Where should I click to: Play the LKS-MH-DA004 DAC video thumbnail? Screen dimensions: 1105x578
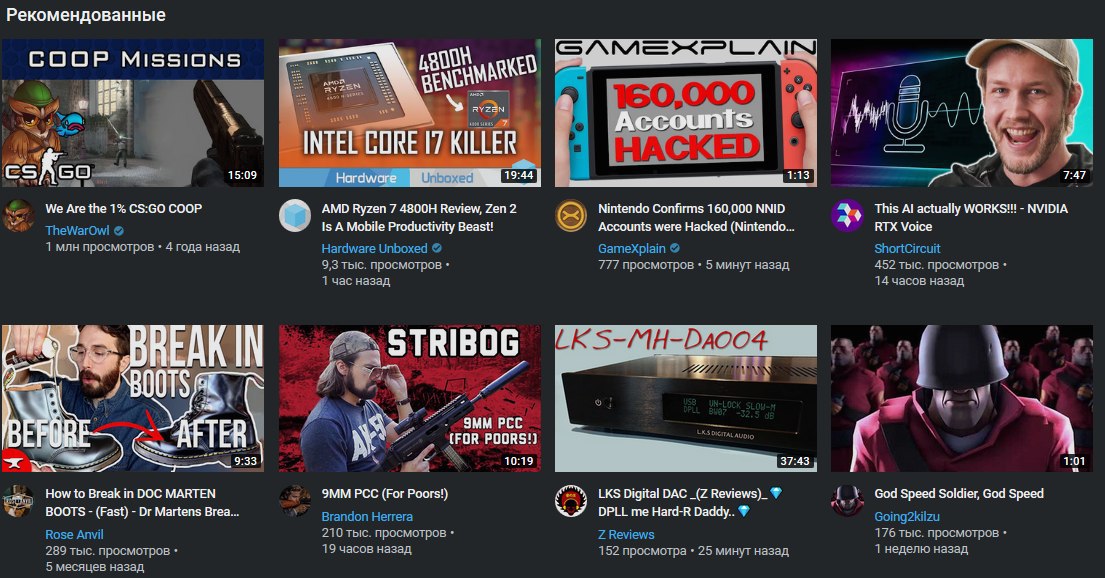(x=686, y=398)
